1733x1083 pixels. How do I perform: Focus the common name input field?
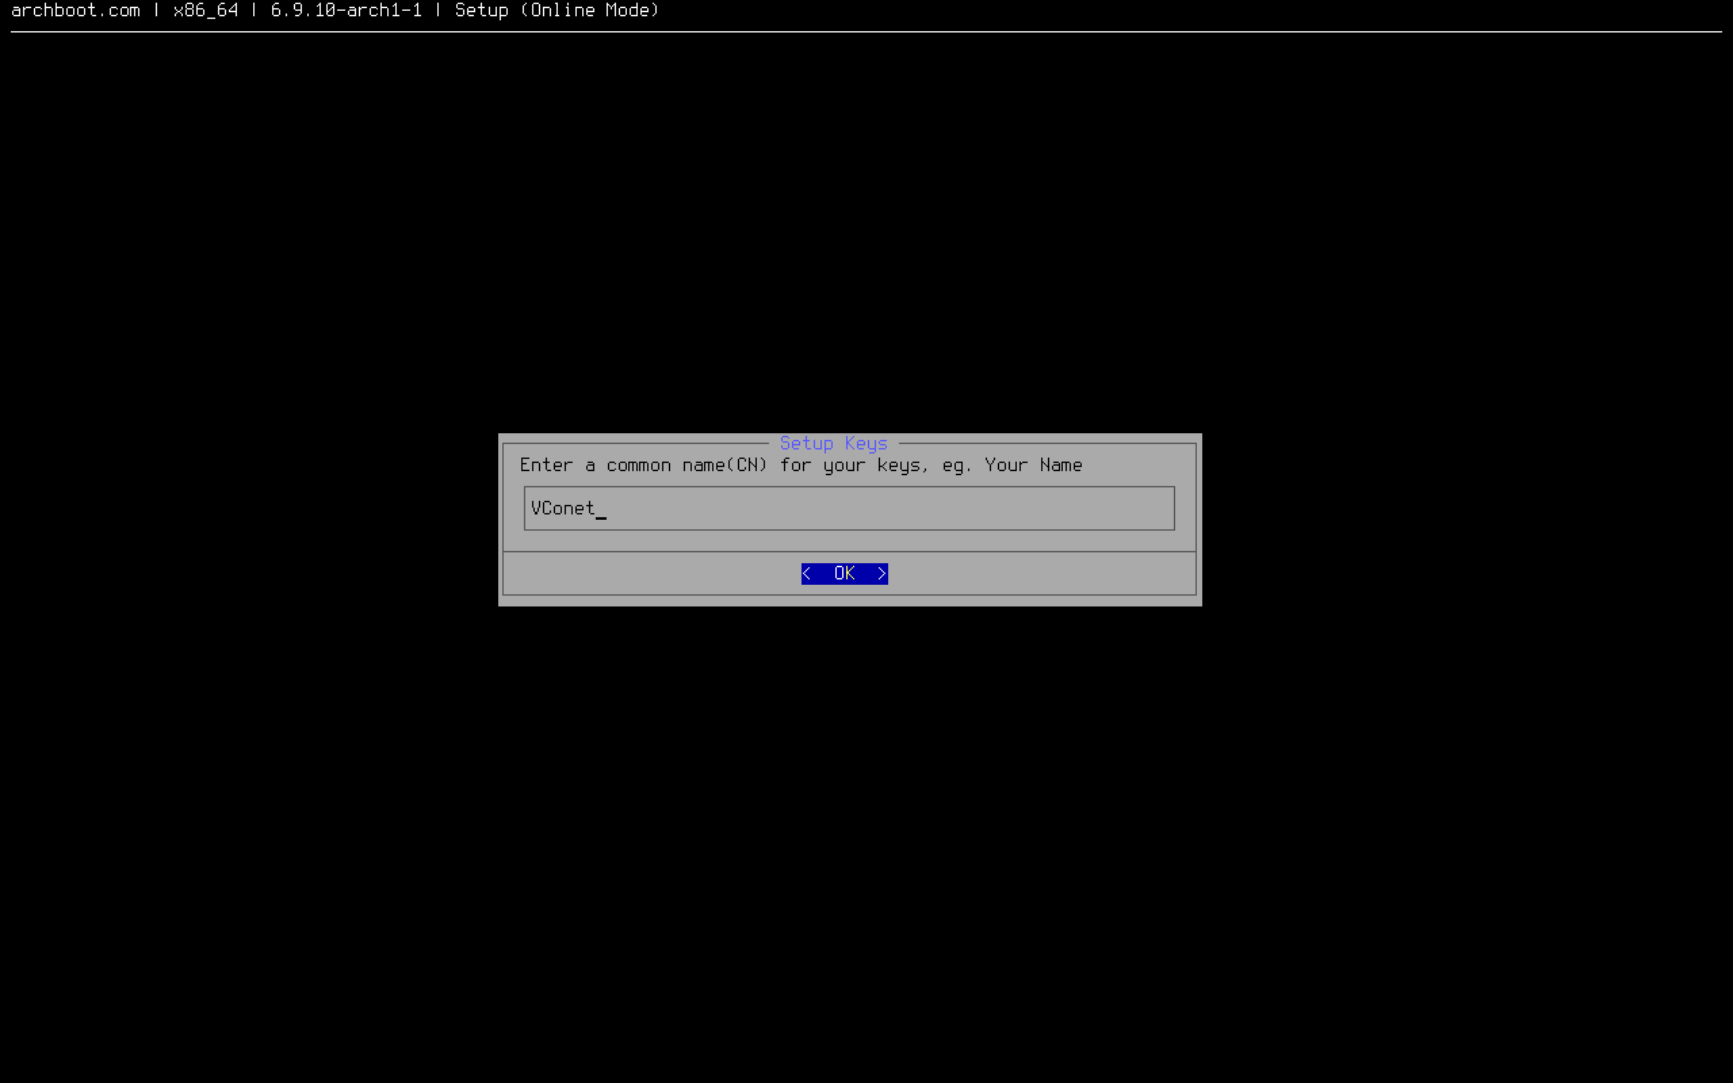(x=849, y=508)
